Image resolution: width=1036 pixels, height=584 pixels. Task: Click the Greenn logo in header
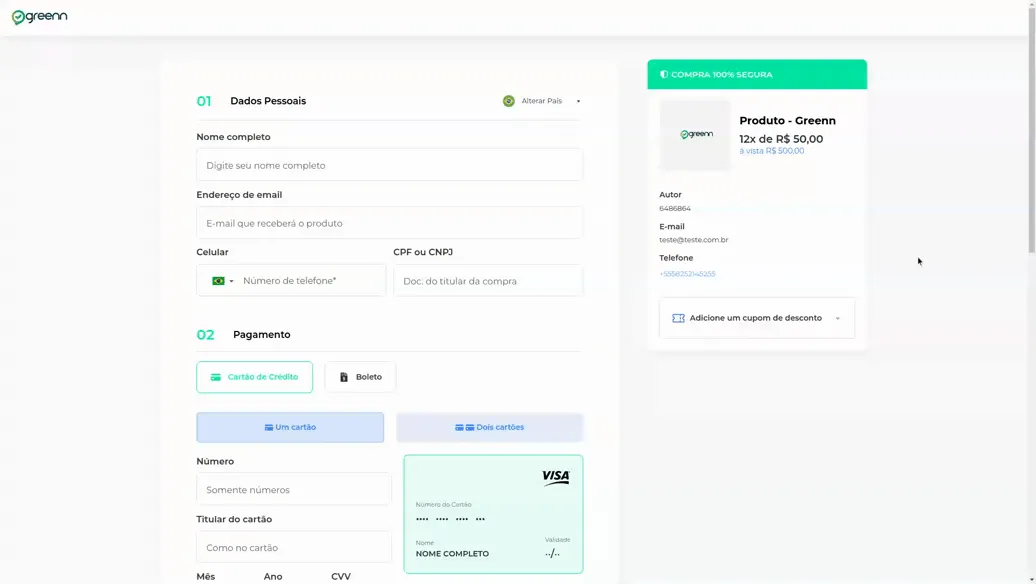pyautogui.click(x=40, y=17)
